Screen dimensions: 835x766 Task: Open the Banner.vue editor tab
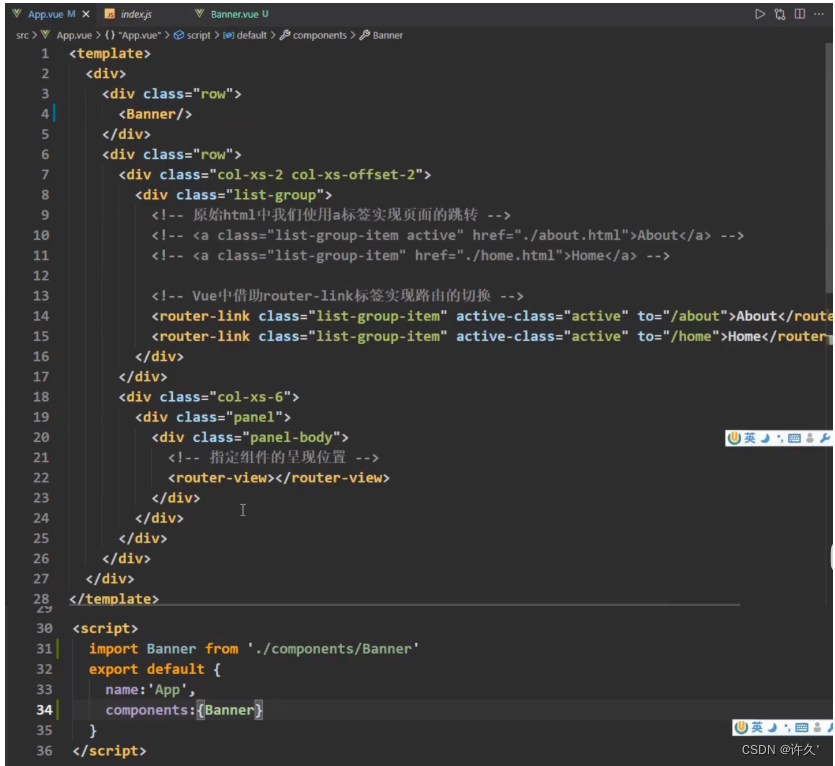tap(239, 14)
